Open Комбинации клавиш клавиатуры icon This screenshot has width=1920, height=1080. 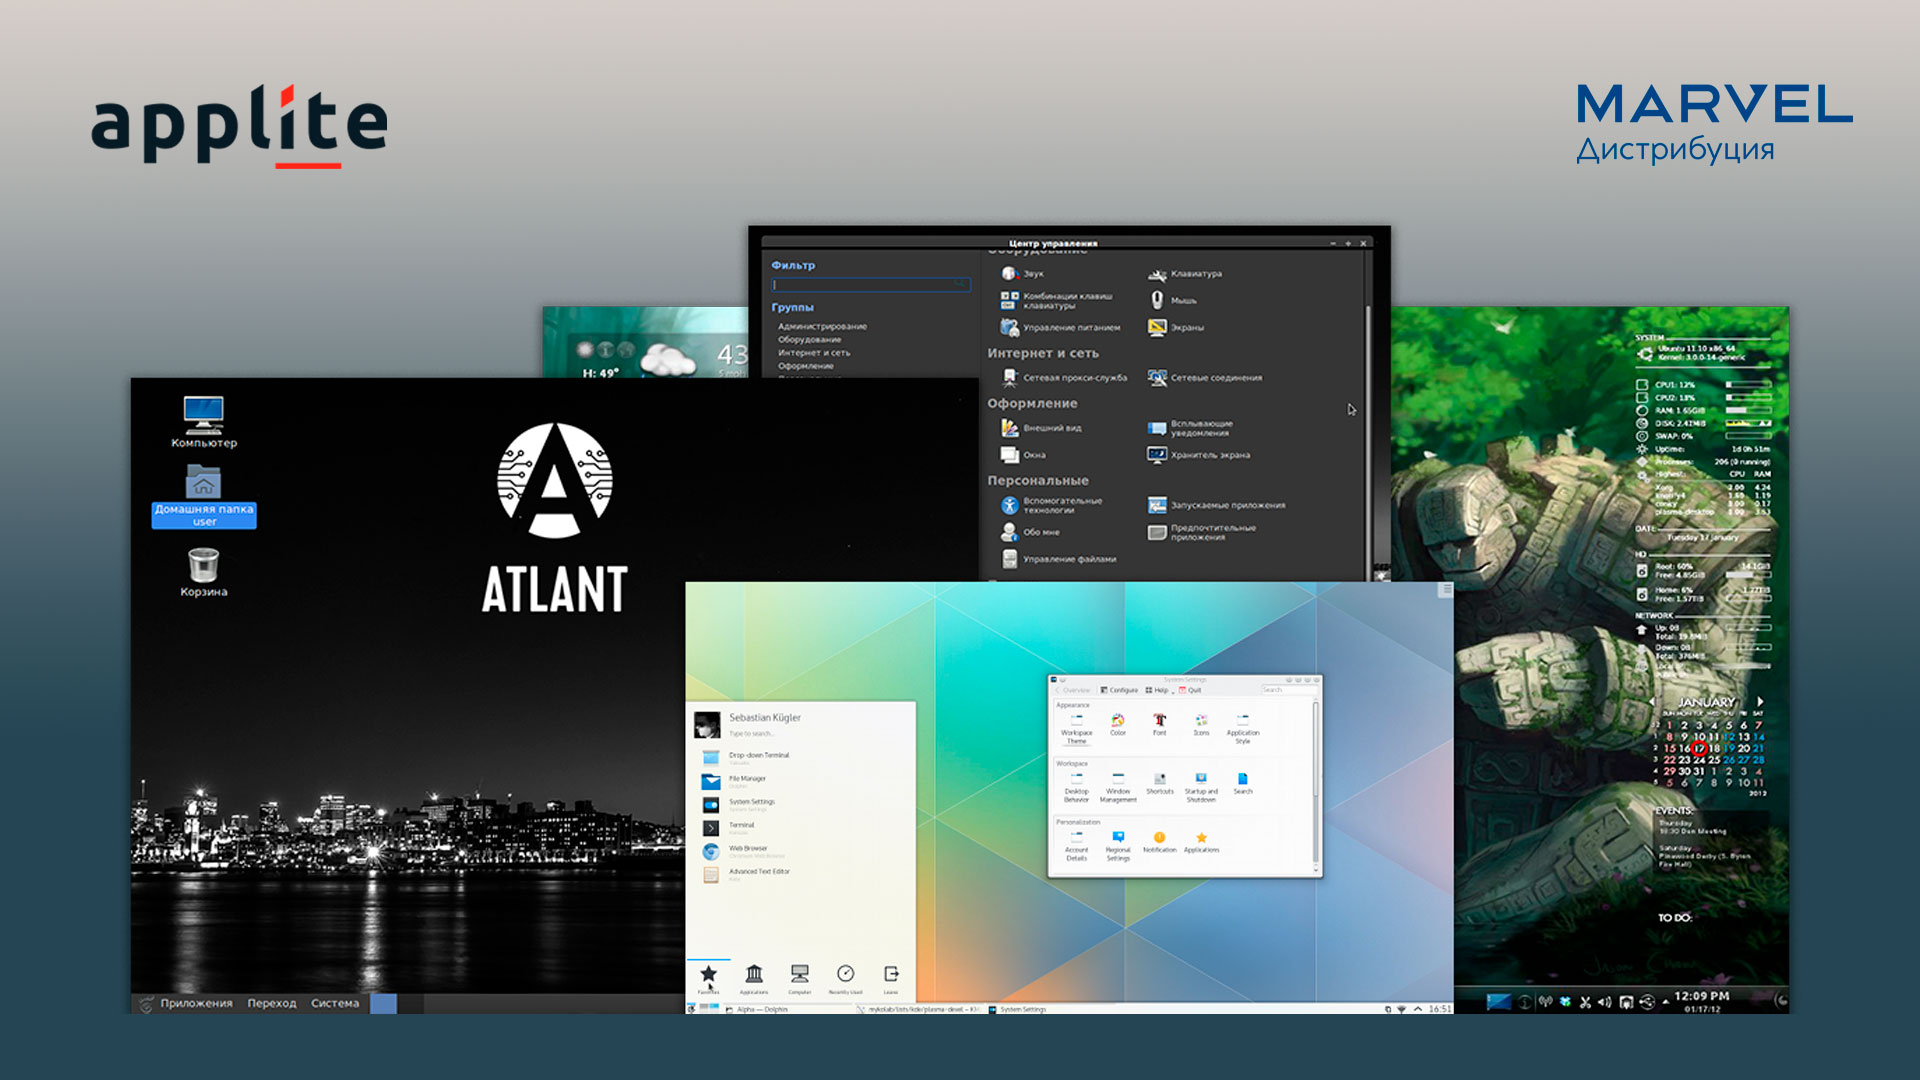pos(1057,300)
